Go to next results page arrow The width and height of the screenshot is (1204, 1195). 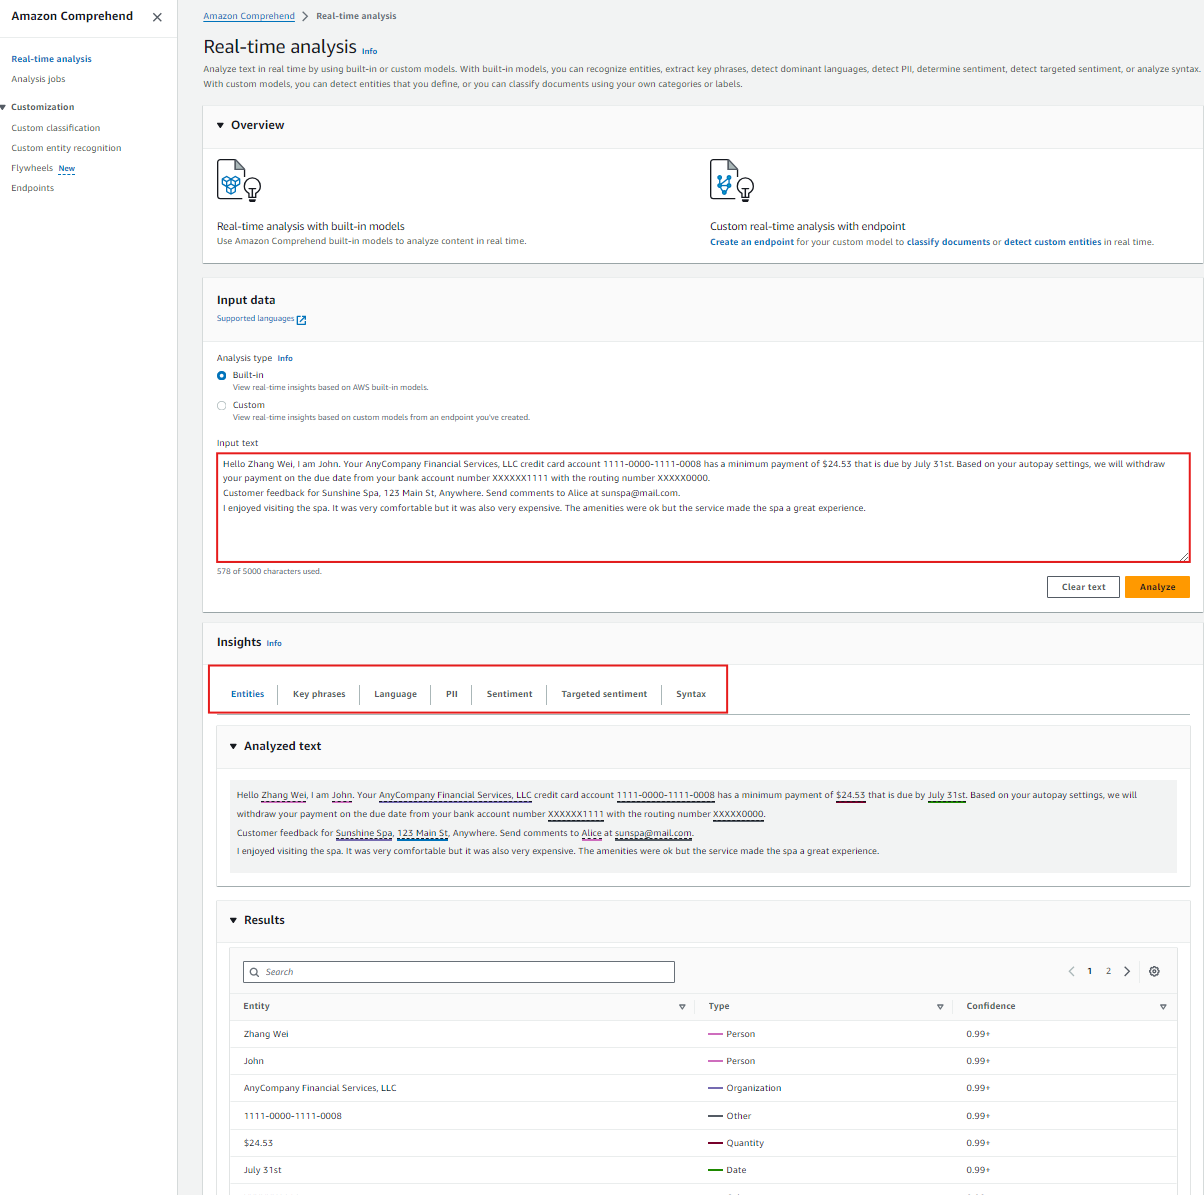click(x=1127, y=971)
